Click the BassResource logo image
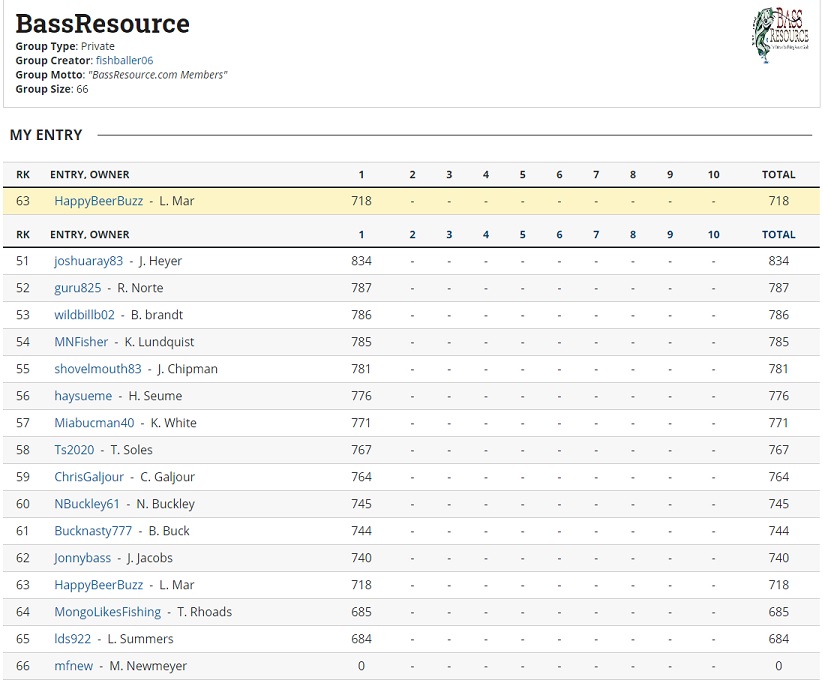This screenshot has width=823, height=685. point(780,35)
